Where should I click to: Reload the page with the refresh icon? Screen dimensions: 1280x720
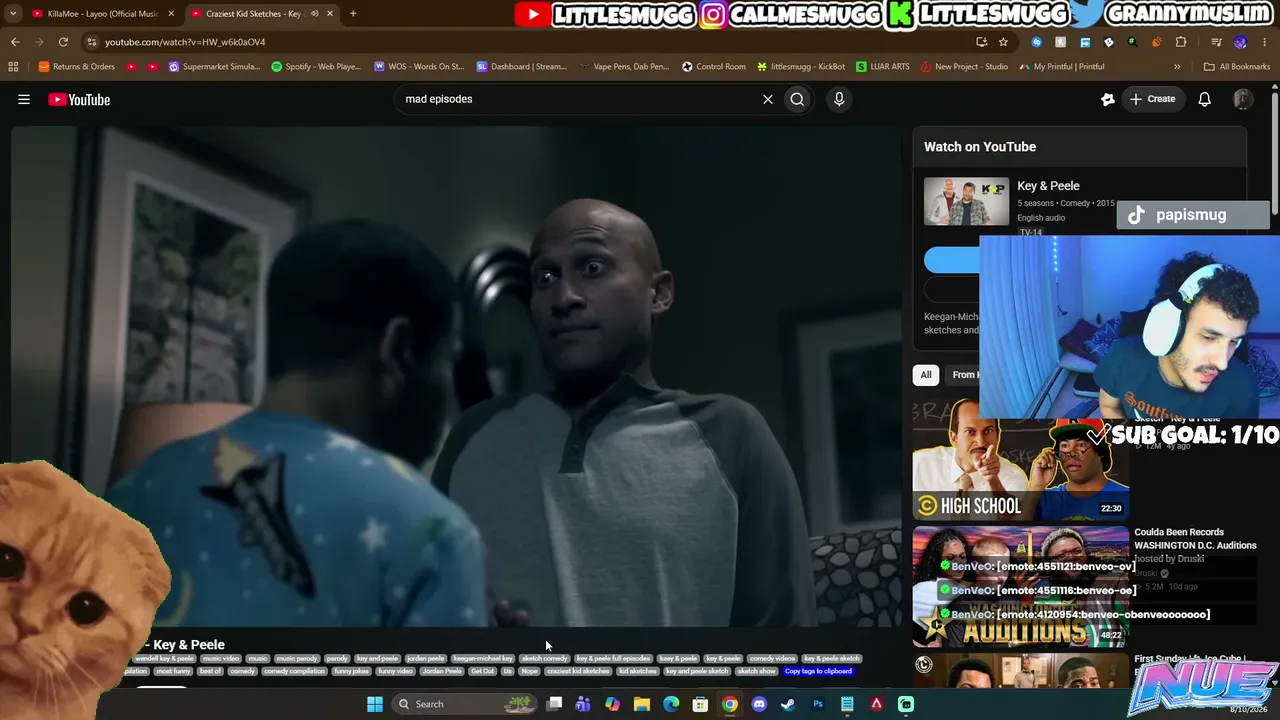tap(63, 42)
